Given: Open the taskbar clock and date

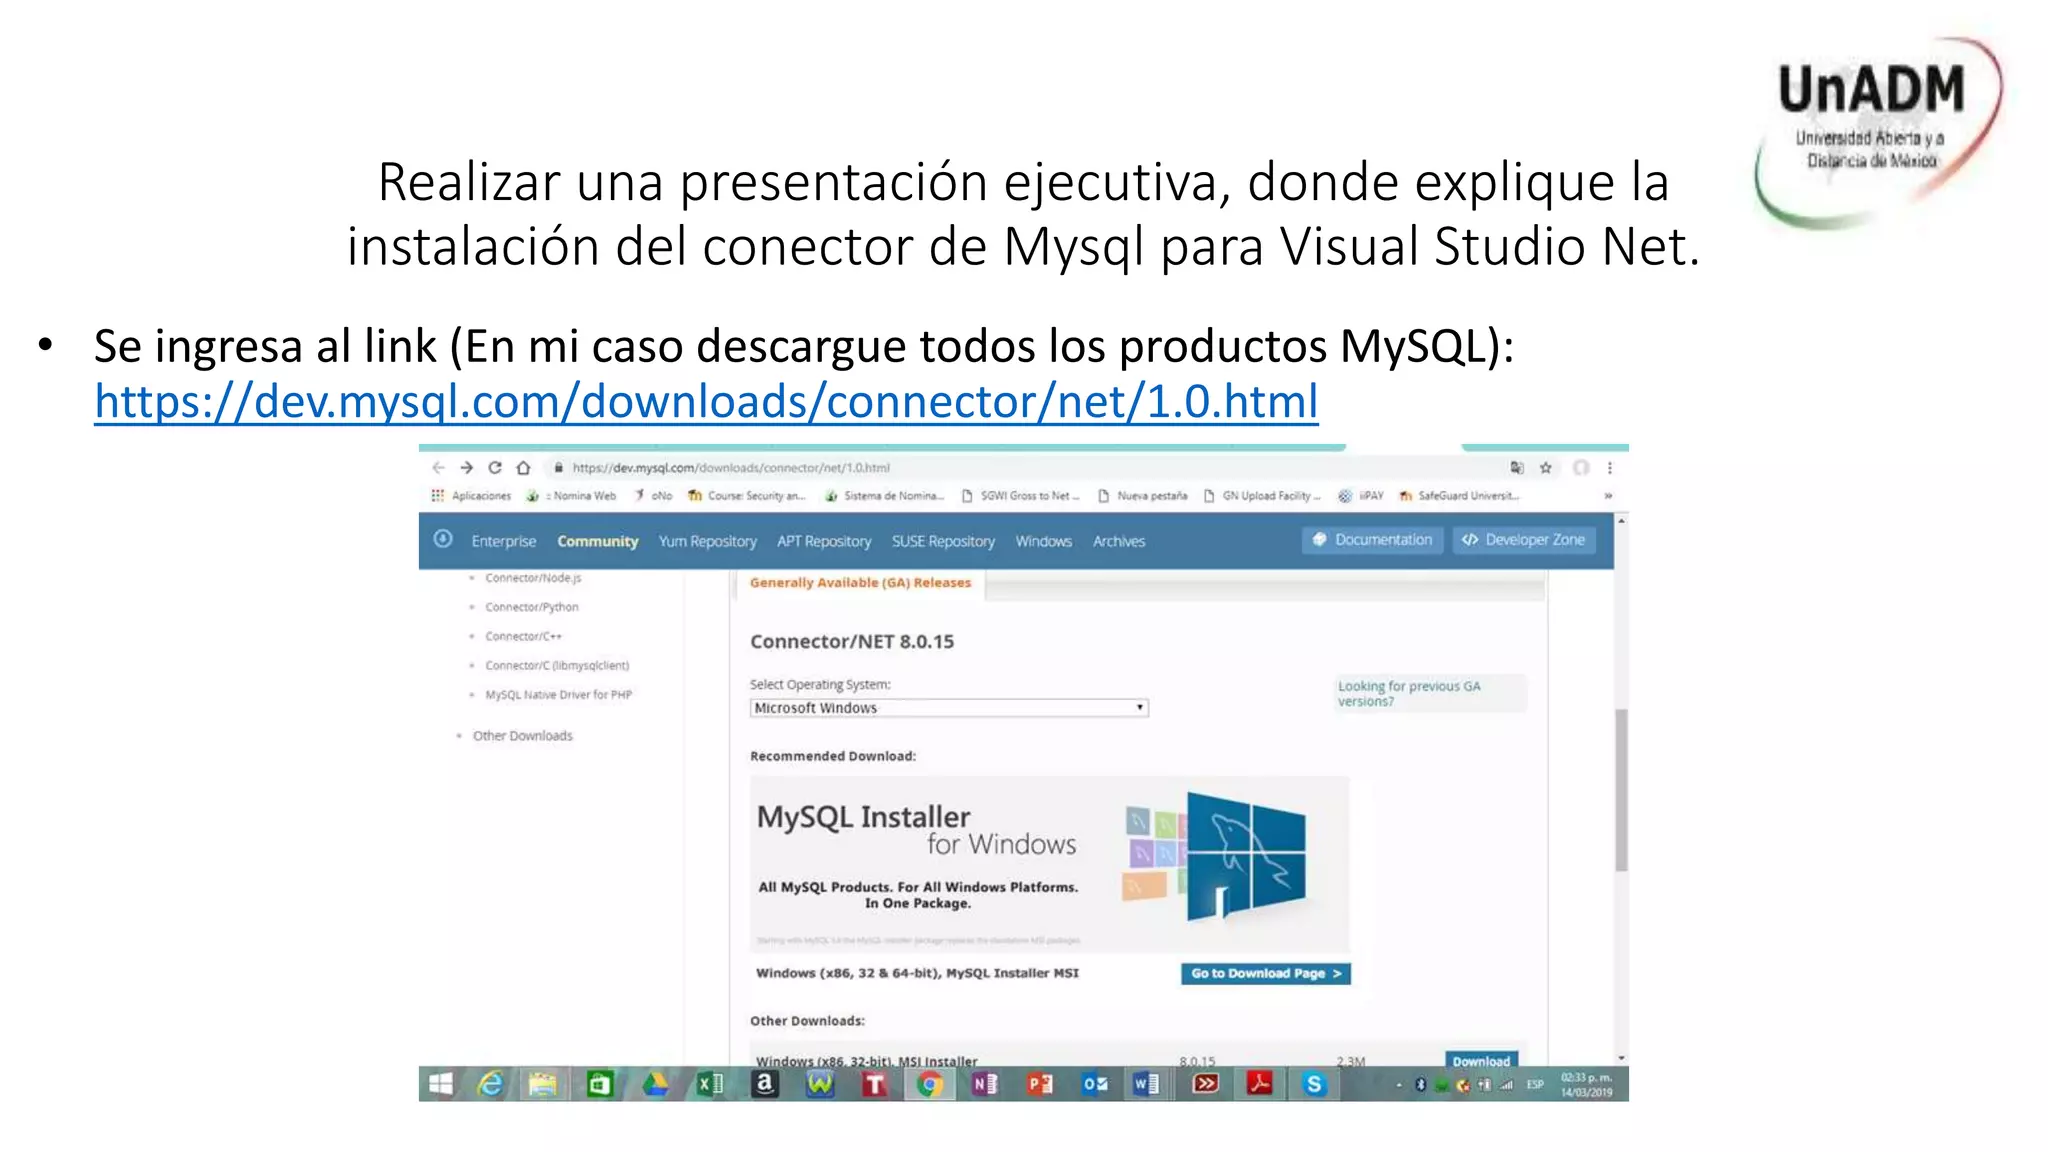Looking at the screenshot, I should tap(1587, 1085).
